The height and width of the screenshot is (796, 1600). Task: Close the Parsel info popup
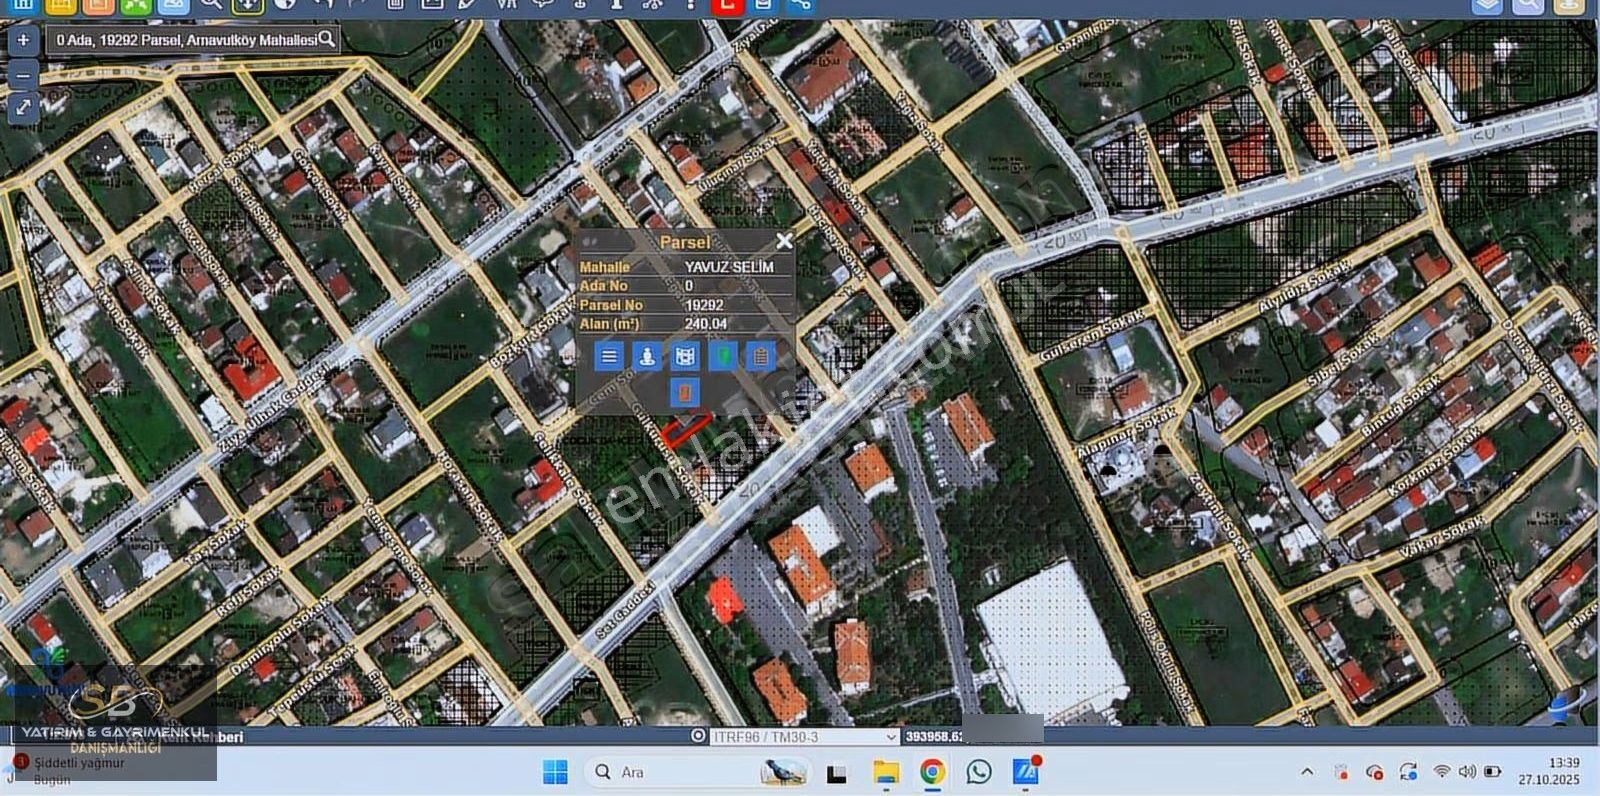click(784, 241)
